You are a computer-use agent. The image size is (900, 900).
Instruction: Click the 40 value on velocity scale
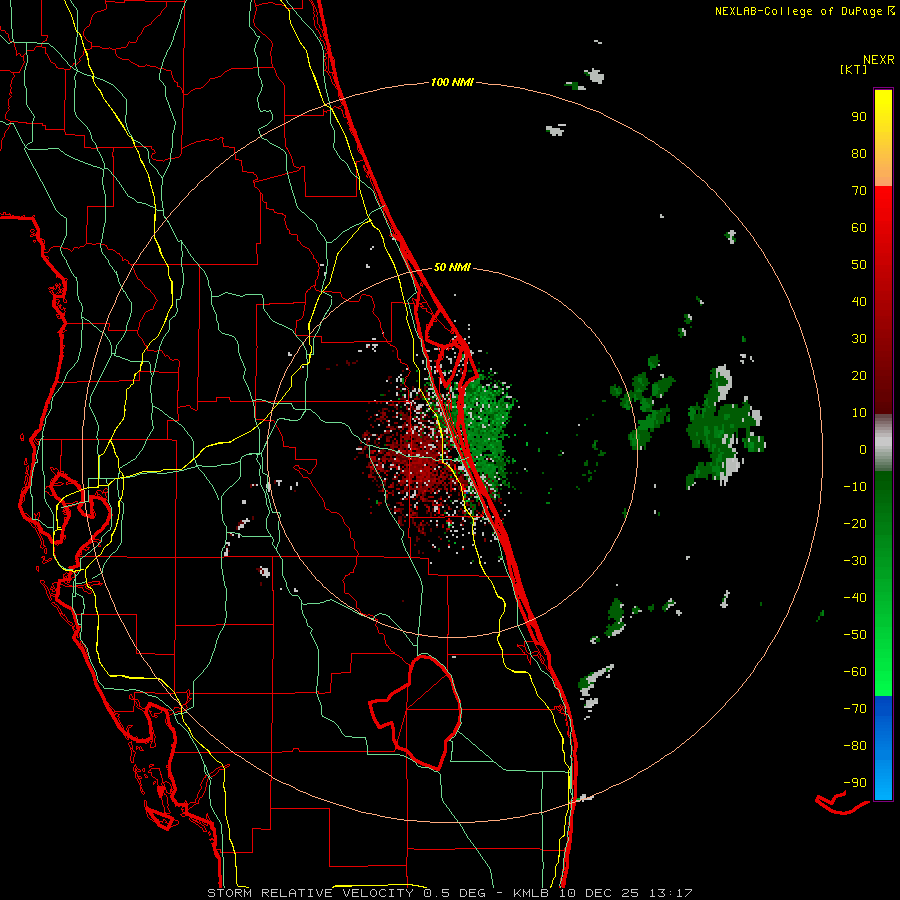(x=859, y=301)
